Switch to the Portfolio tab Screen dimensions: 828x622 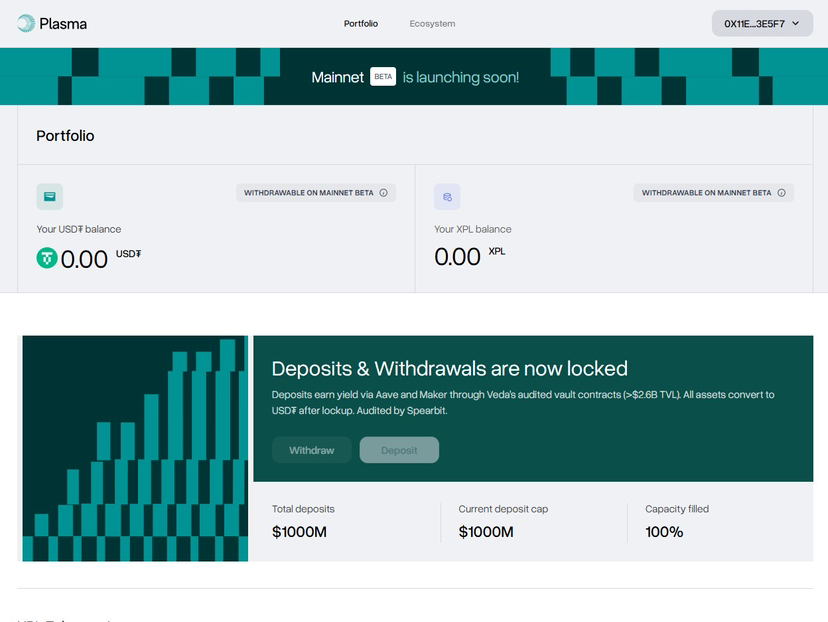click(361, 23)
